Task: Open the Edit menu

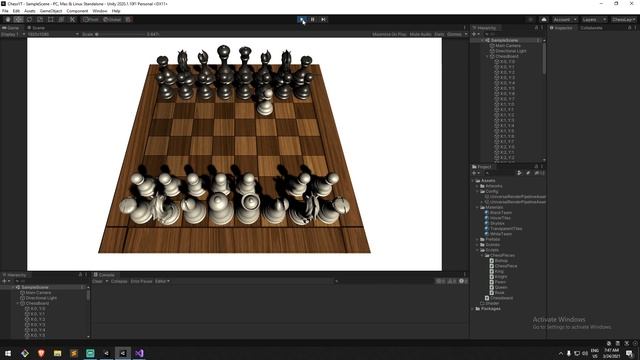Action: click(x=16, y=11)
